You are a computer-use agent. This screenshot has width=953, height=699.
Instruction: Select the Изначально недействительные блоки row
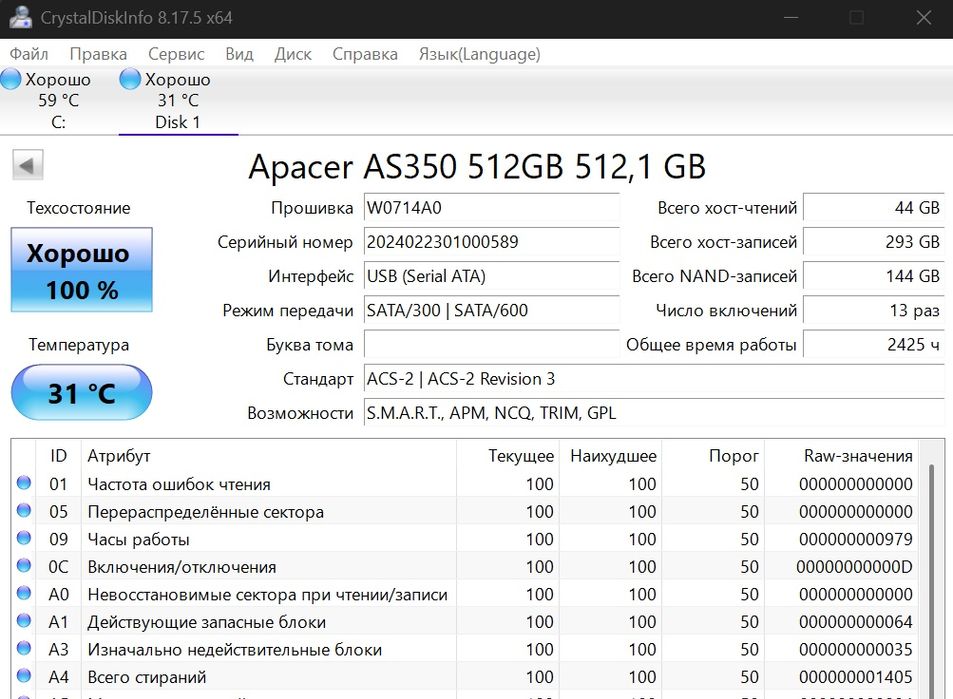click(466, 649)
